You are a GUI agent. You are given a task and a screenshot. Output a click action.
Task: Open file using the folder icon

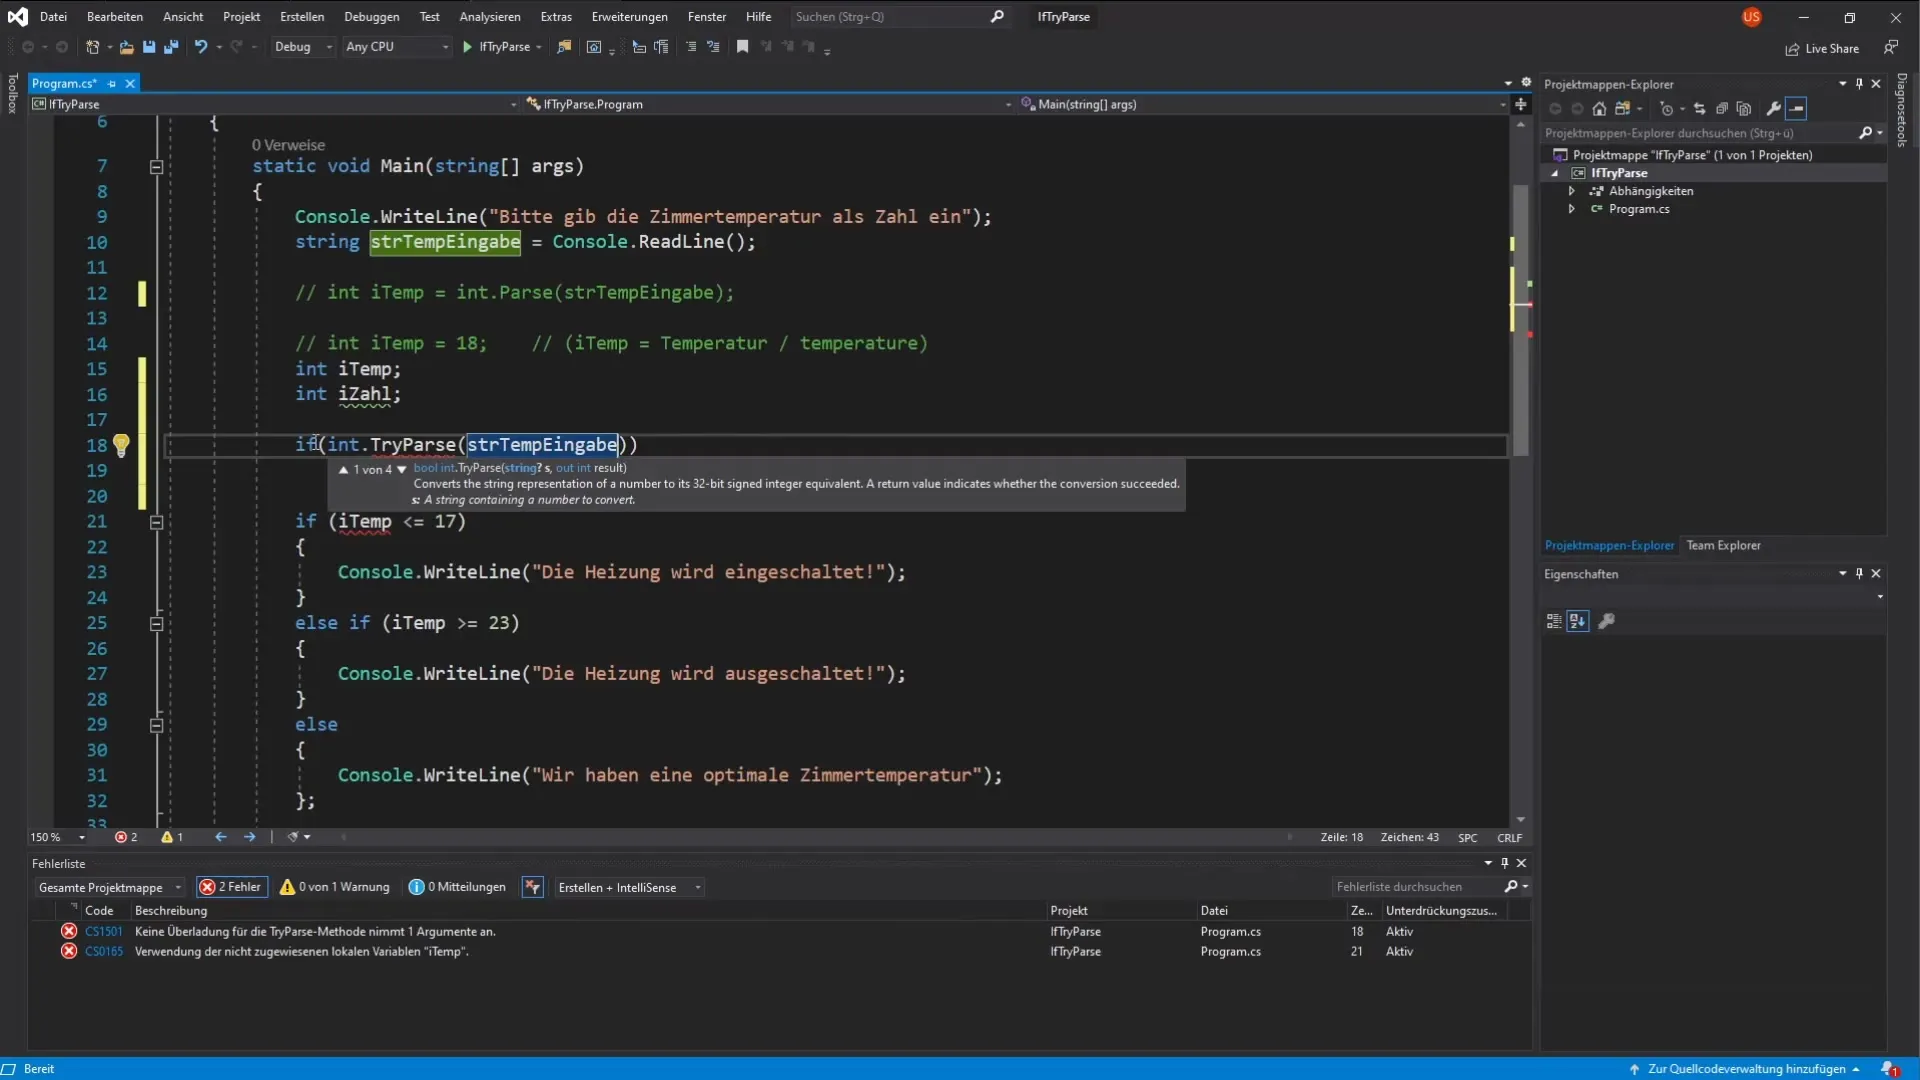[x=126, y=47]
